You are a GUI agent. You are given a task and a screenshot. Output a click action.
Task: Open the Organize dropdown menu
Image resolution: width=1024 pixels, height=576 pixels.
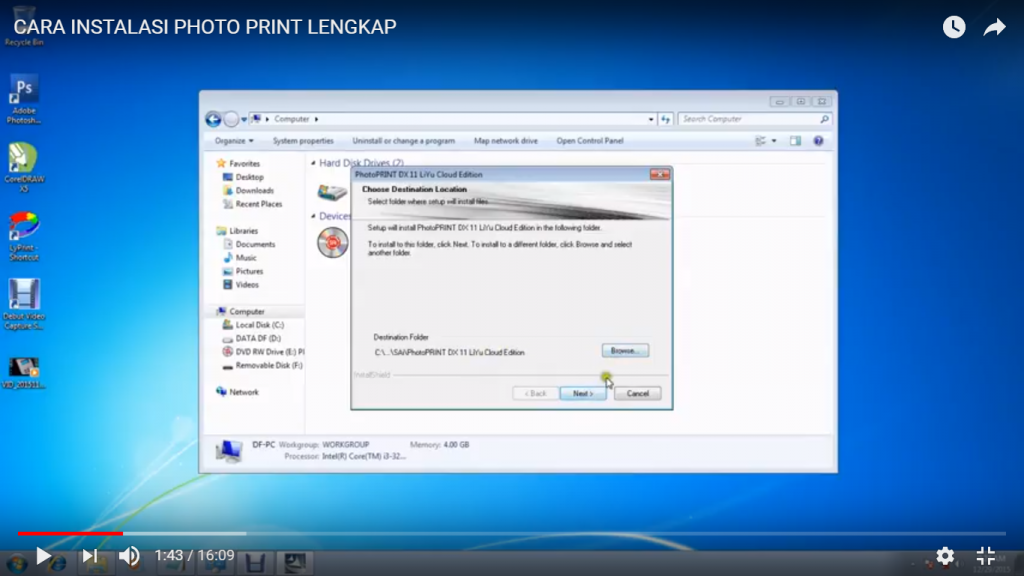[234, 141]
